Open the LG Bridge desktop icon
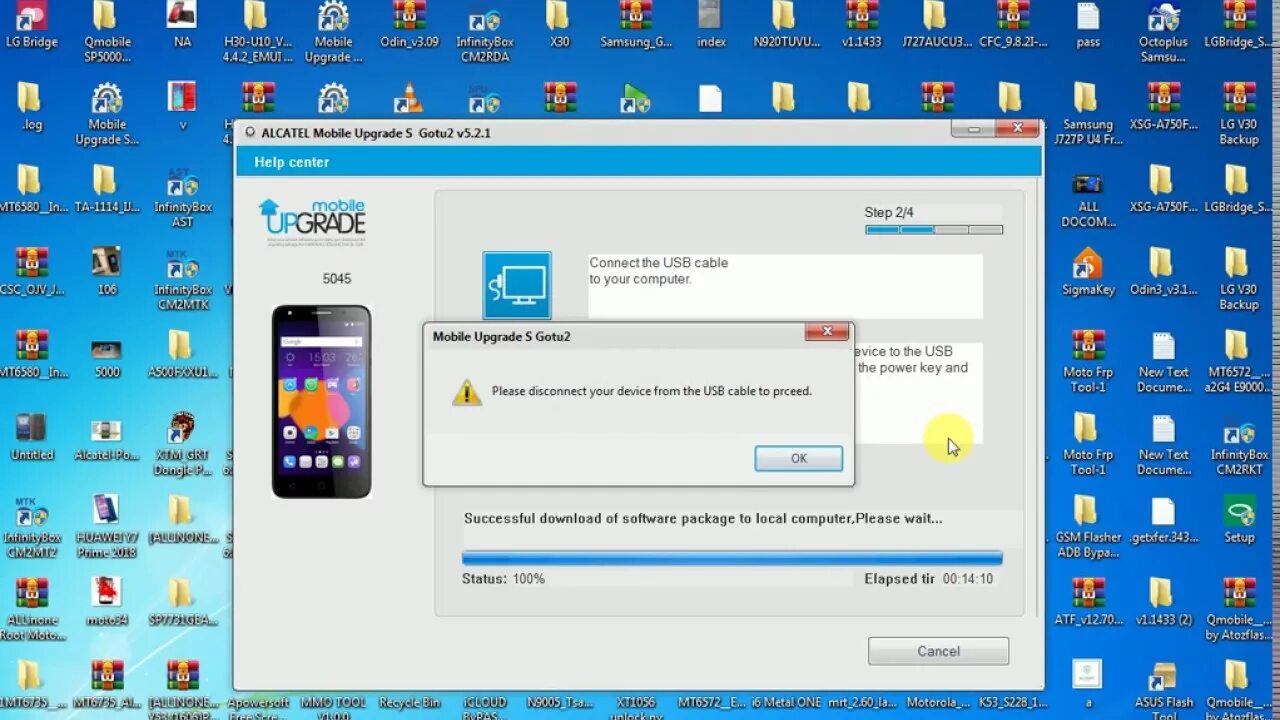 pyautogui.click(x=31, y=26)
